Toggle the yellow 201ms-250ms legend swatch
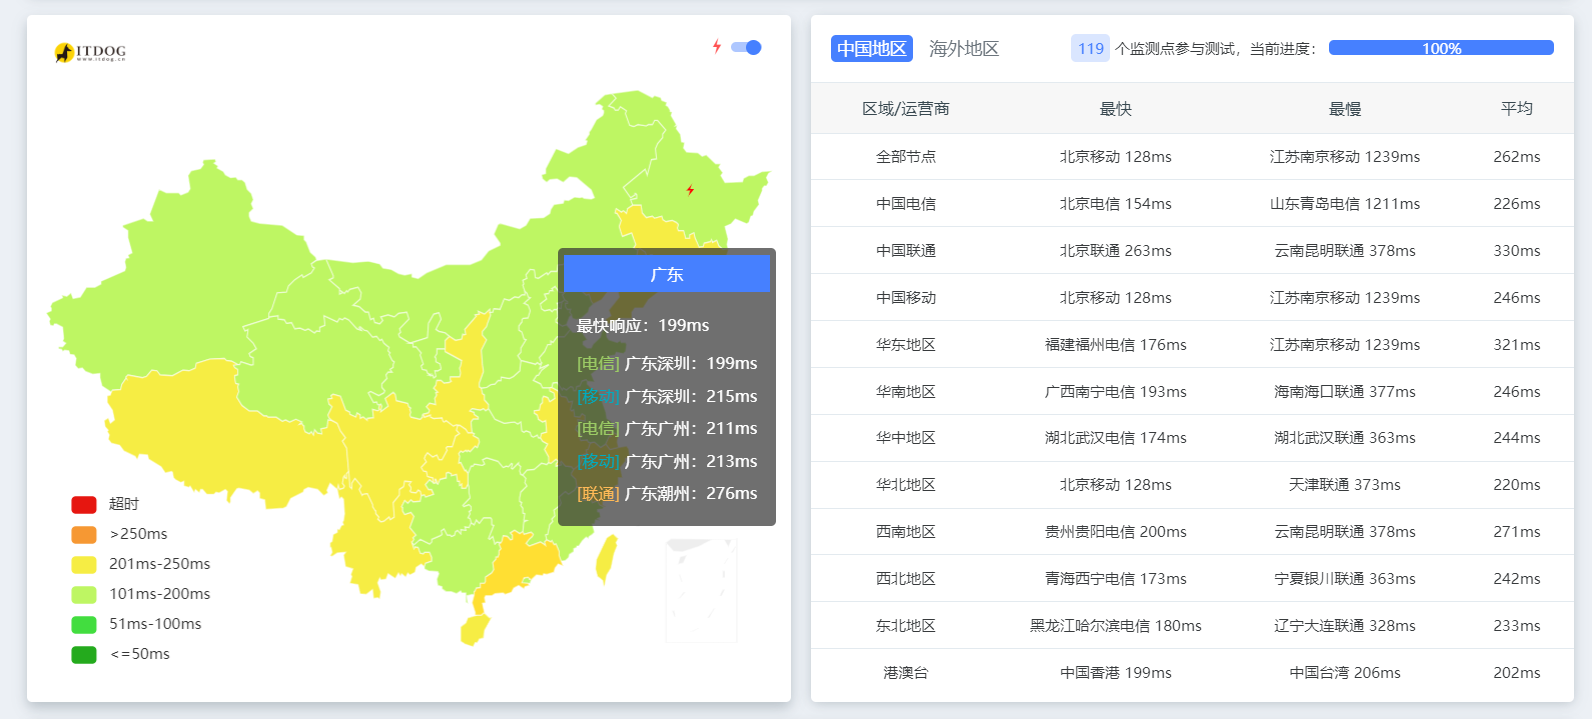 click(84, 564)
